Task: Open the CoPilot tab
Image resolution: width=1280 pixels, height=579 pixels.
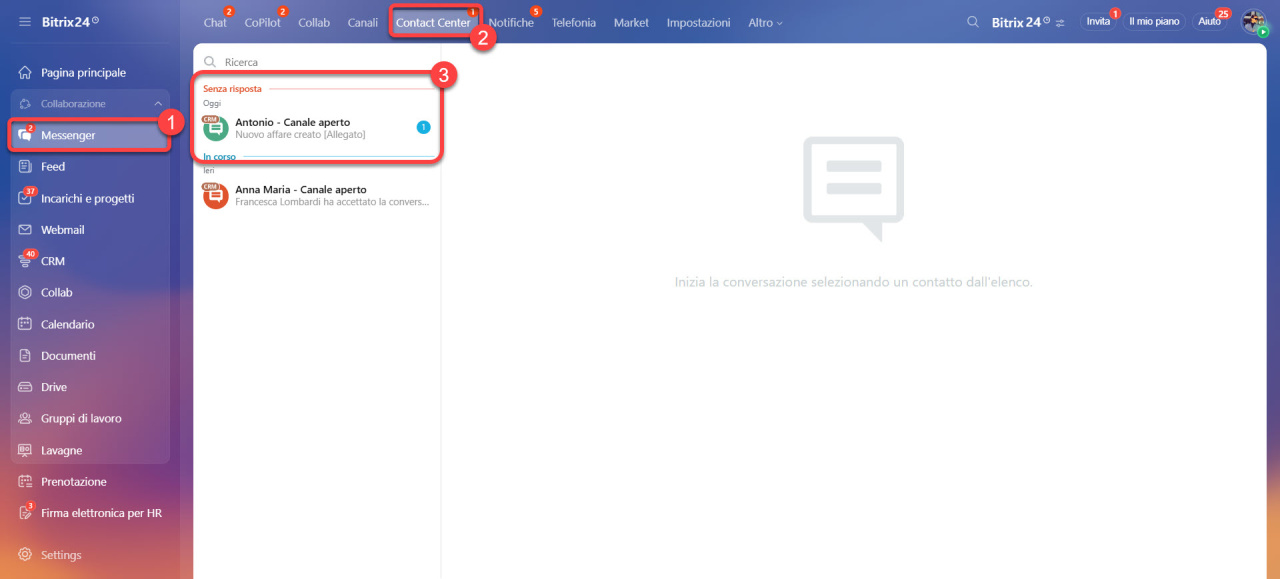Action: (x=262, y=22)
